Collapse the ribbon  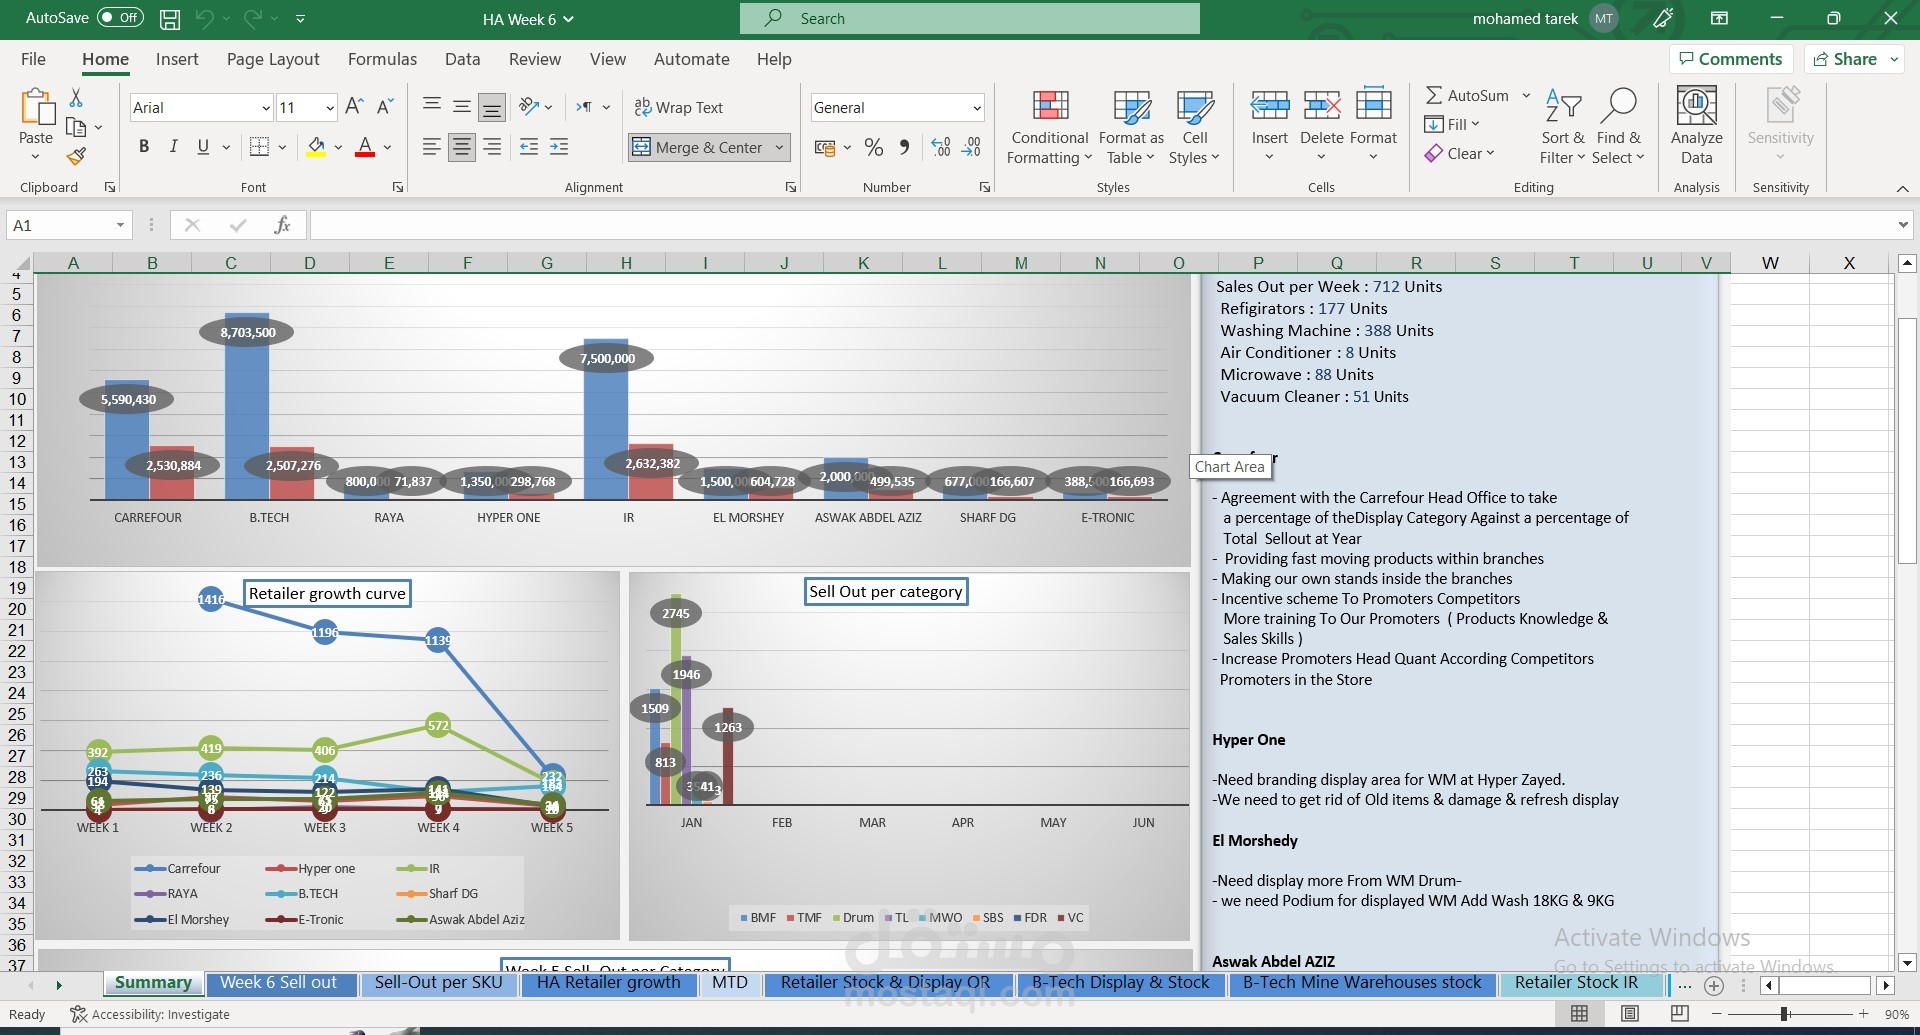point(1903,188)
